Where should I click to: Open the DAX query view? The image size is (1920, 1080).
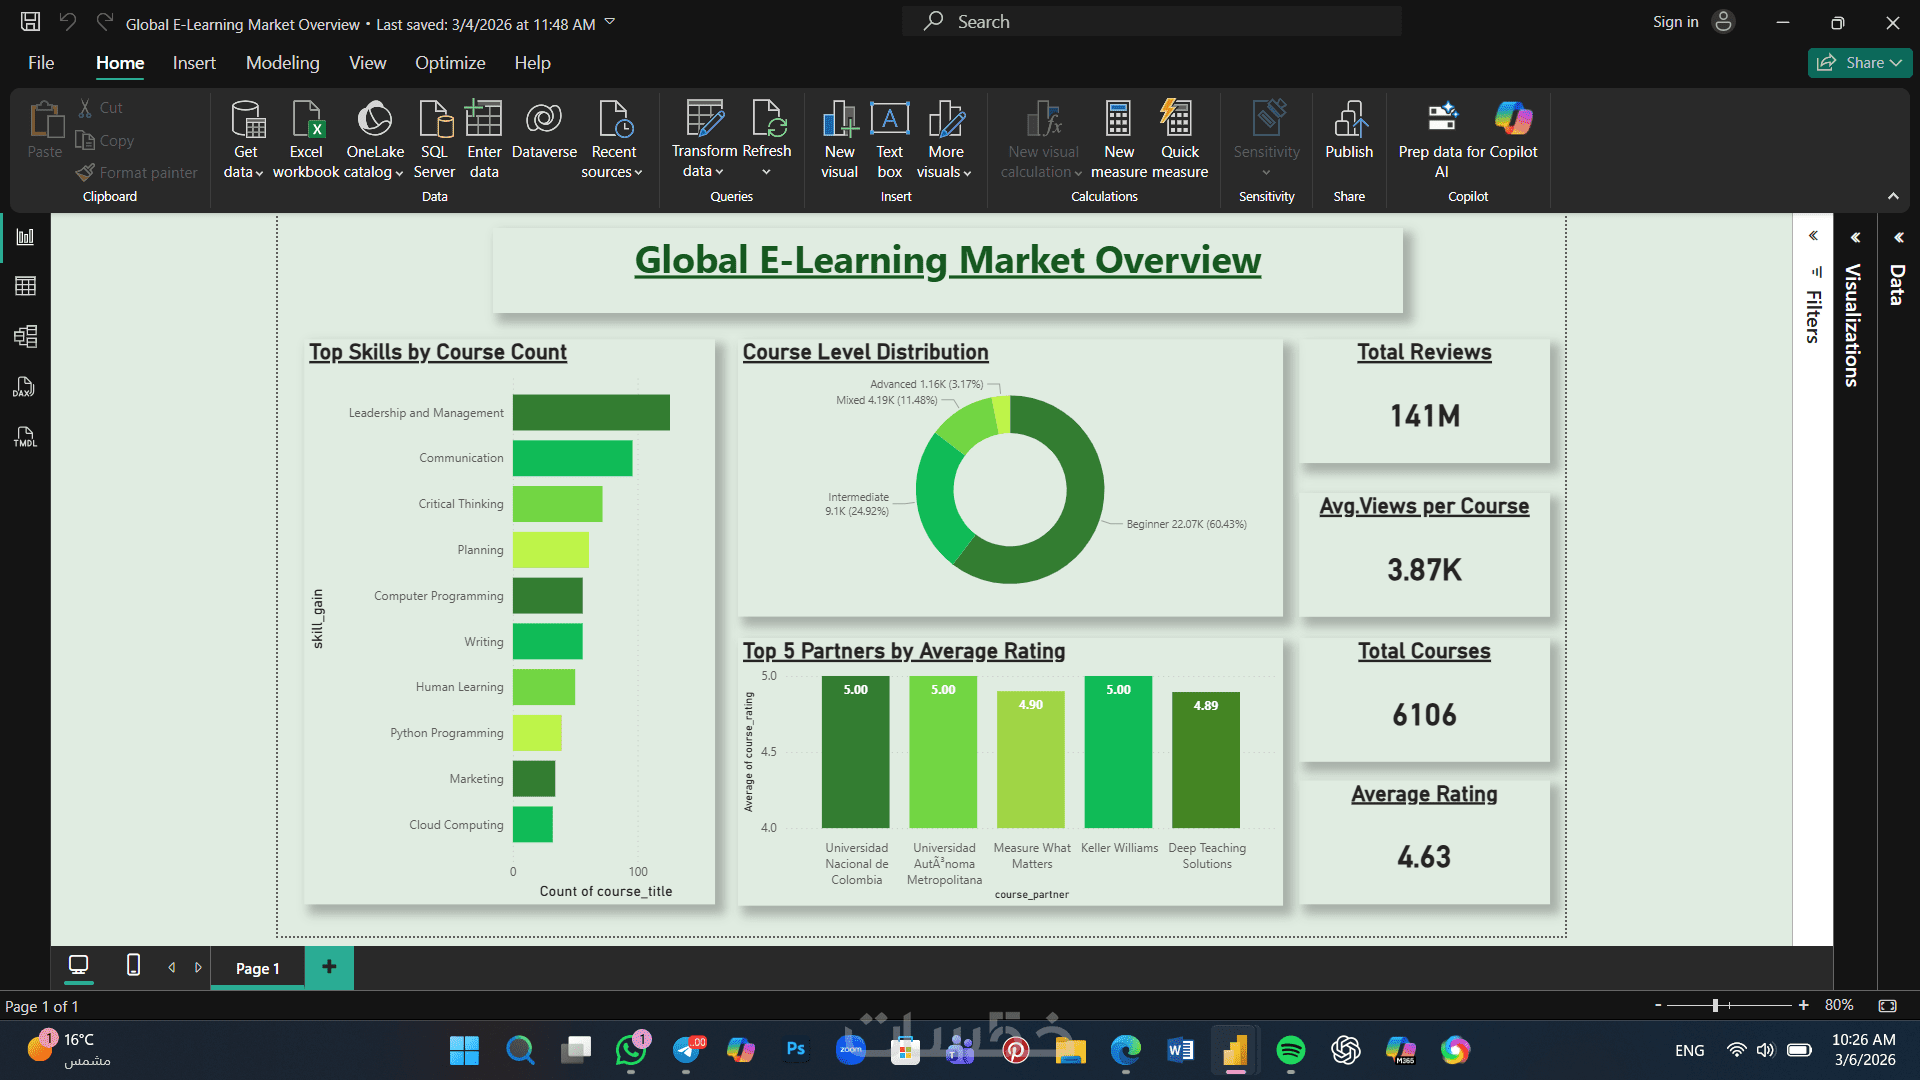point(25,387)
